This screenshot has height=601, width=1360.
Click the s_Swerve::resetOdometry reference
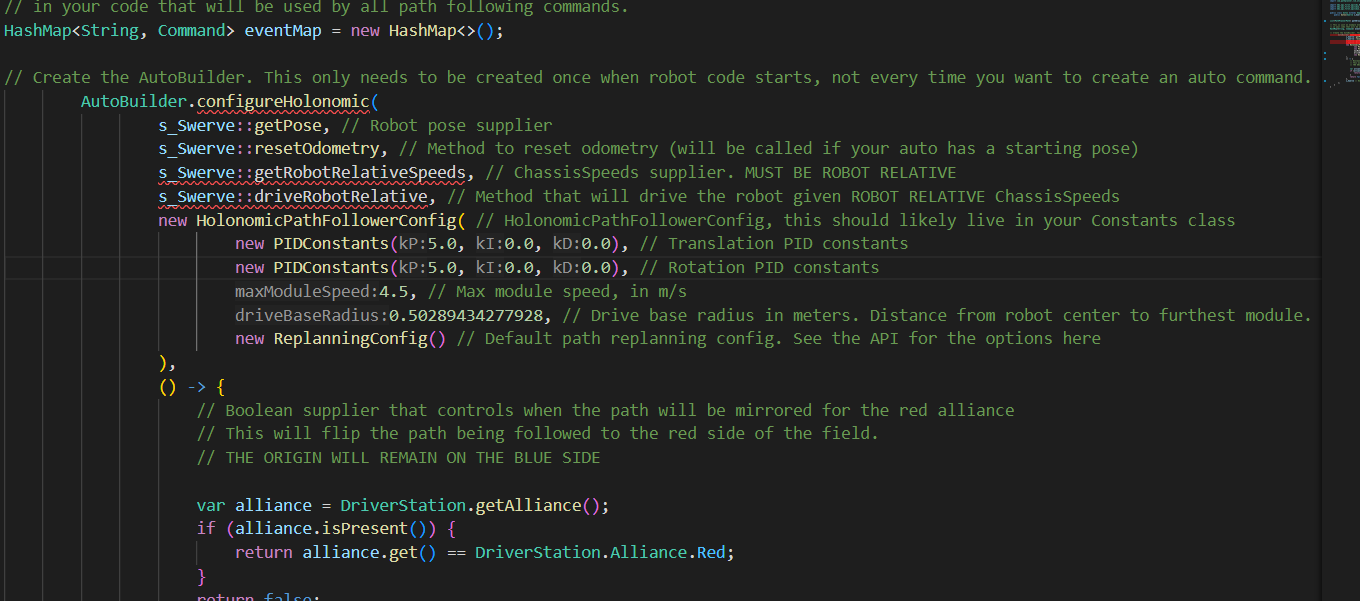[x=269, y=149]
